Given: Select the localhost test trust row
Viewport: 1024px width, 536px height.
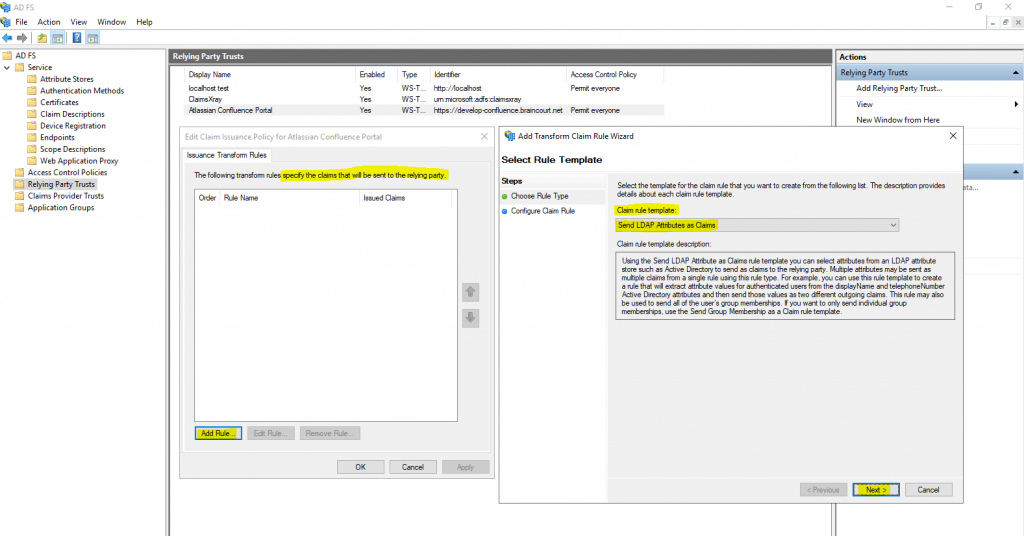Looking at the screenshot, I should (x=424, y=88).
